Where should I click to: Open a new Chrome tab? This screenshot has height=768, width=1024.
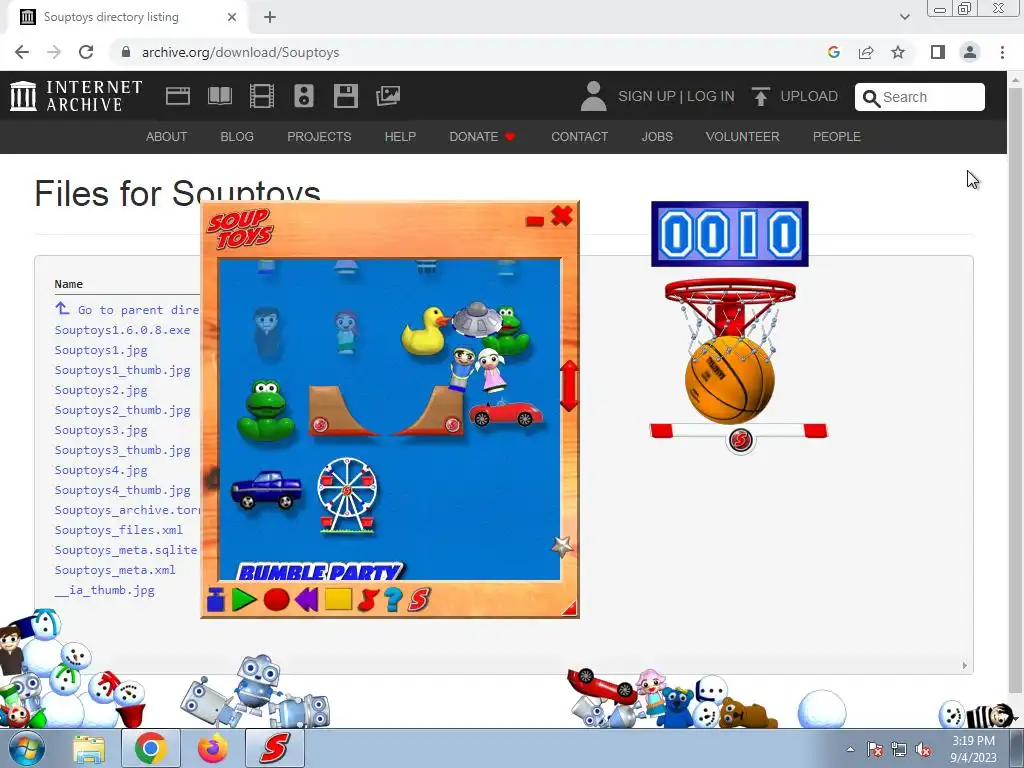(270, 17)
